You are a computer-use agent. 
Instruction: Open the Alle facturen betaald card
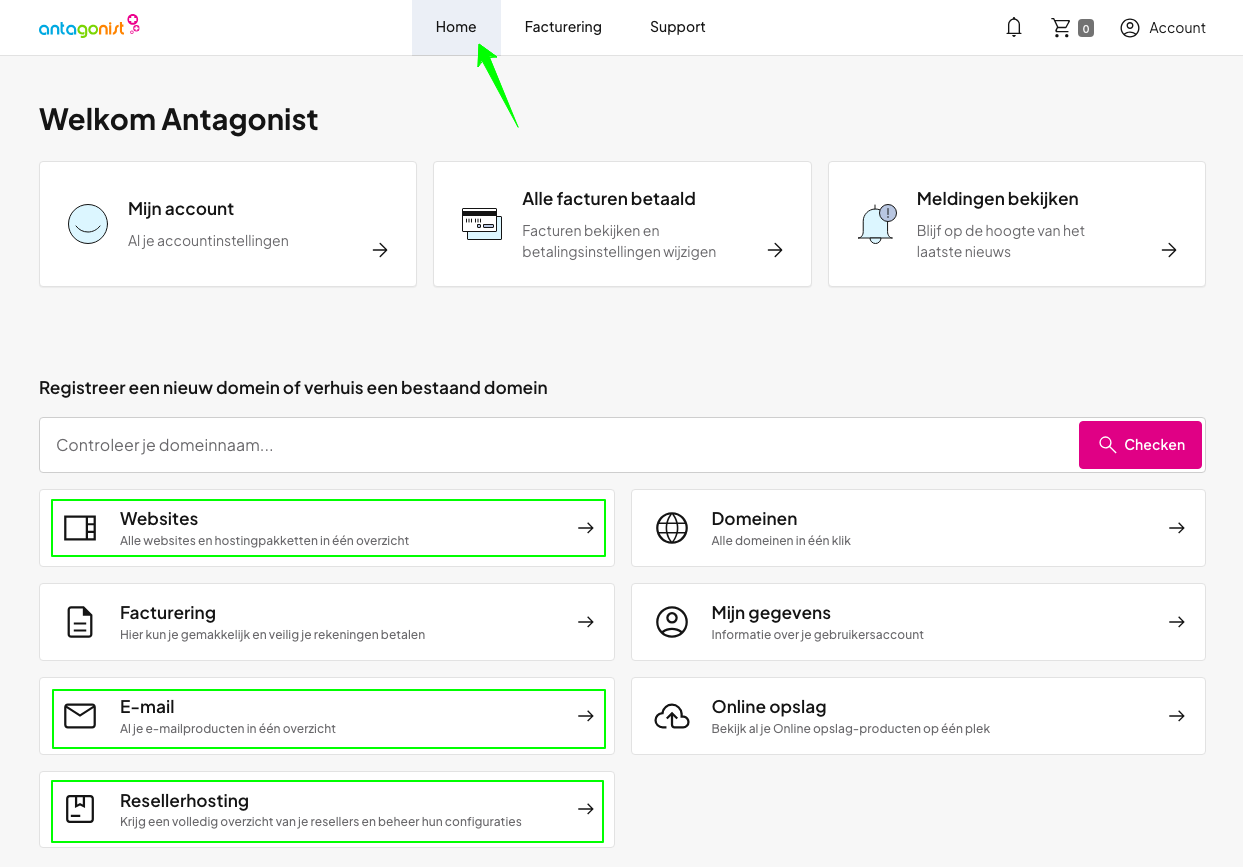point(622,224)
